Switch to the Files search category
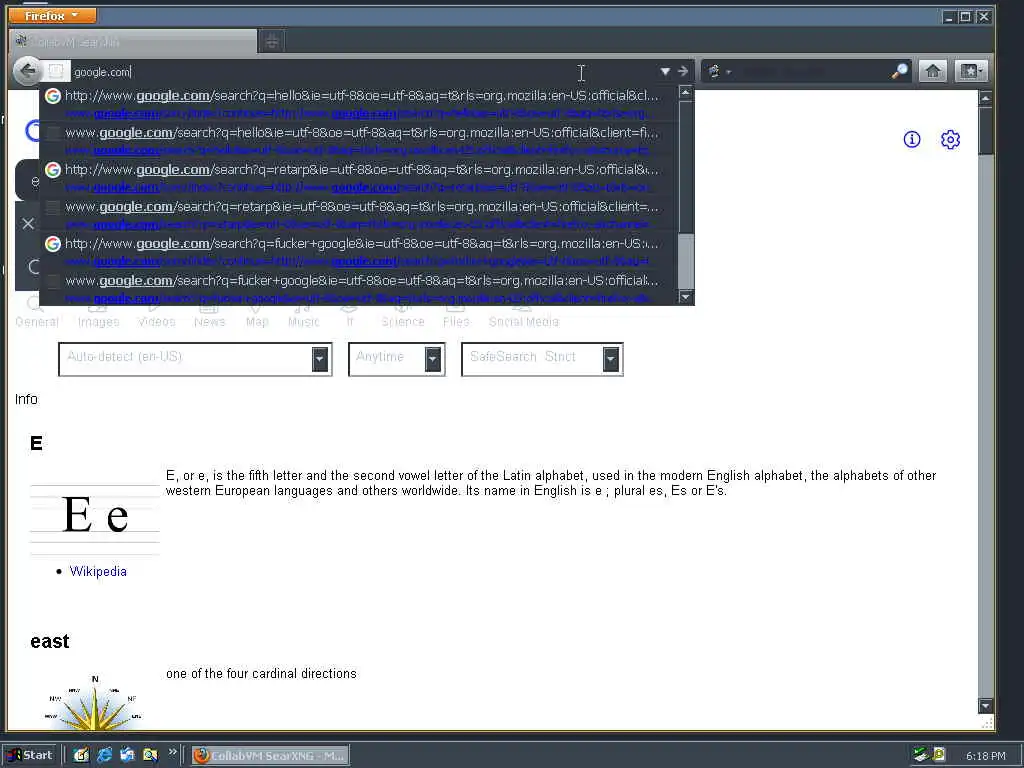 tap(456, 315)
